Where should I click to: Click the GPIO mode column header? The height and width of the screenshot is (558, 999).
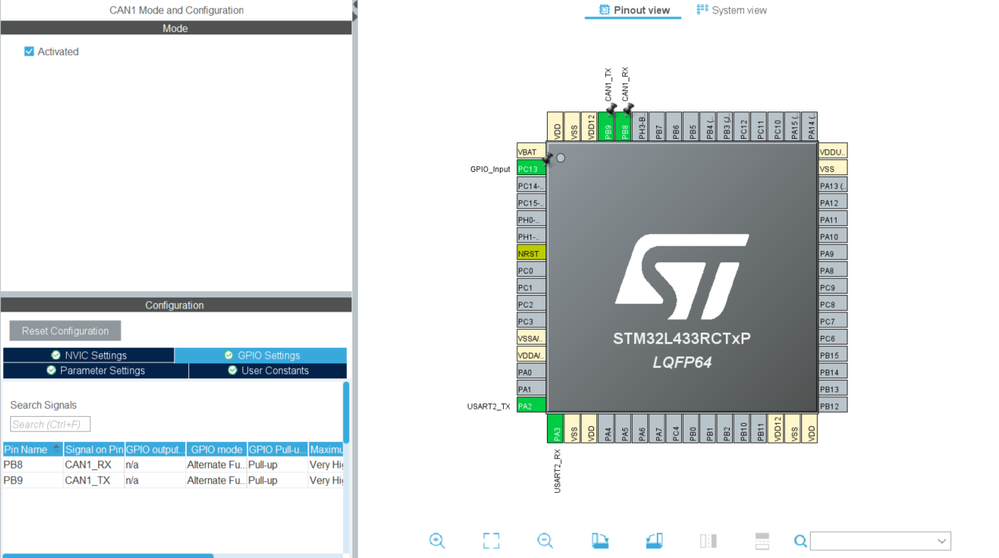pos(216,450)
